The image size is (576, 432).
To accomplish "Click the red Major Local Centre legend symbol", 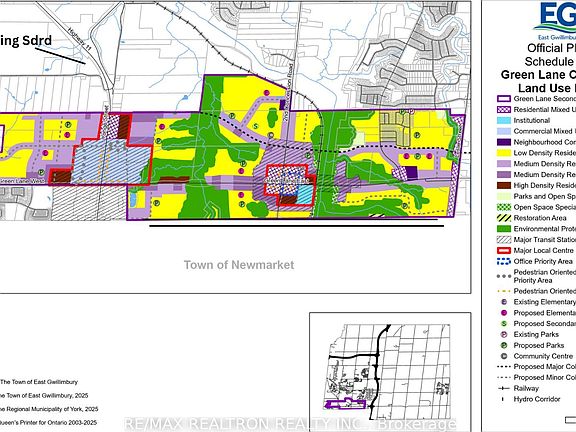I will [504, 251].
